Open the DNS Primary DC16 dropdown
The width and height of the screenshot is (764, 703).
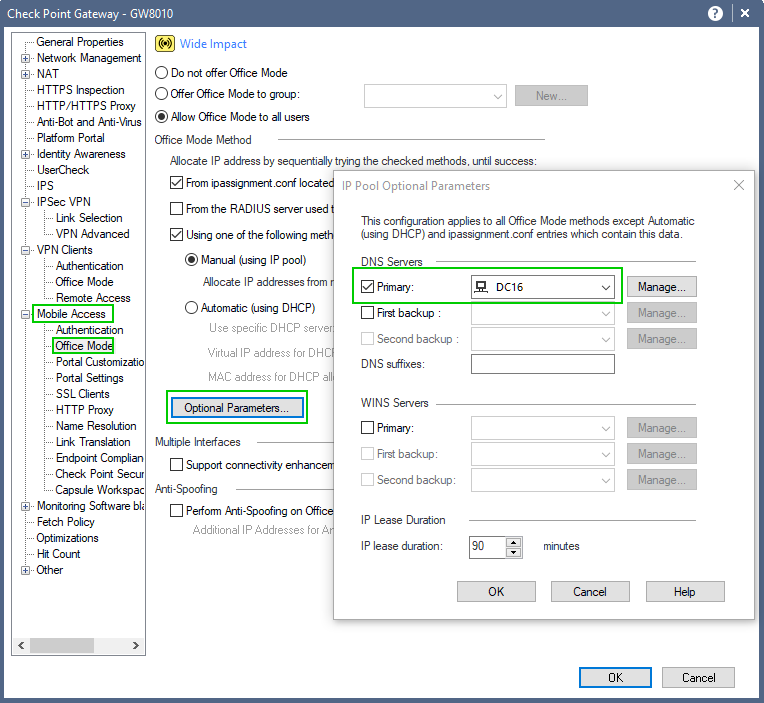point(542,287)
